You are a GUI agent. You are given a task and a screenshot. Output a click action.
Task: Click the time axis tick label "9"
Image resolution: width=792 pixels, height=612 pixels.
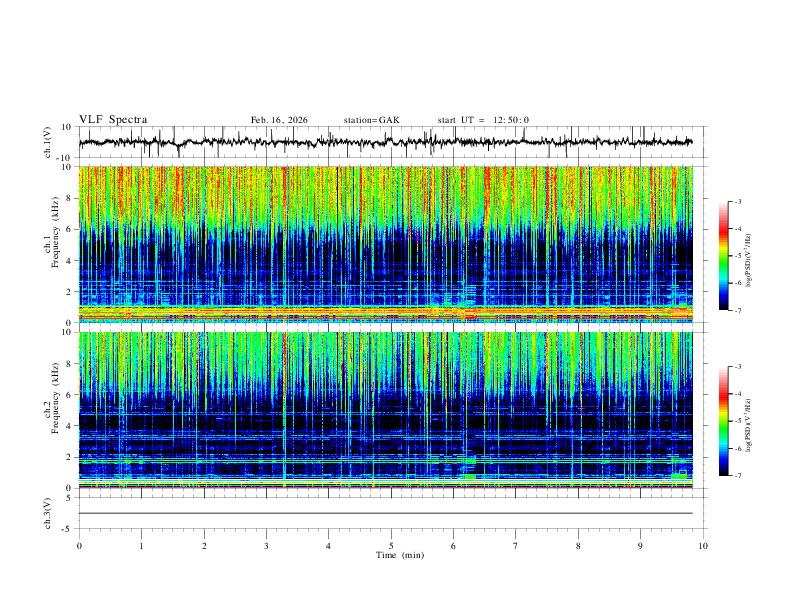[640, 546]
